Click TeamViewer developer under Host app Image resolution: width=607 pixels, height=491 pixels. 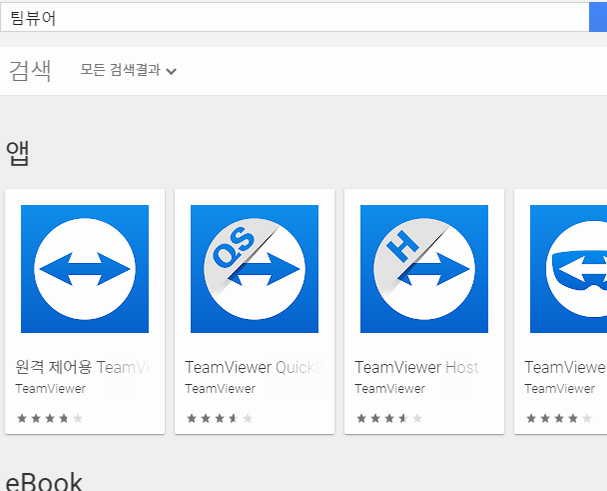(390, 389)
